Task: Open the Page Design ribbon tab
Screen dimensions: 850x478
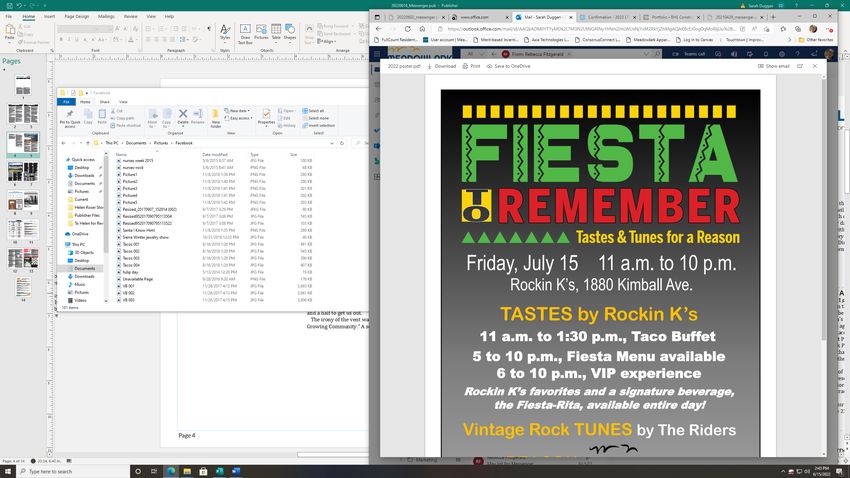Action: pyautogui.click(x=76, y=16)
